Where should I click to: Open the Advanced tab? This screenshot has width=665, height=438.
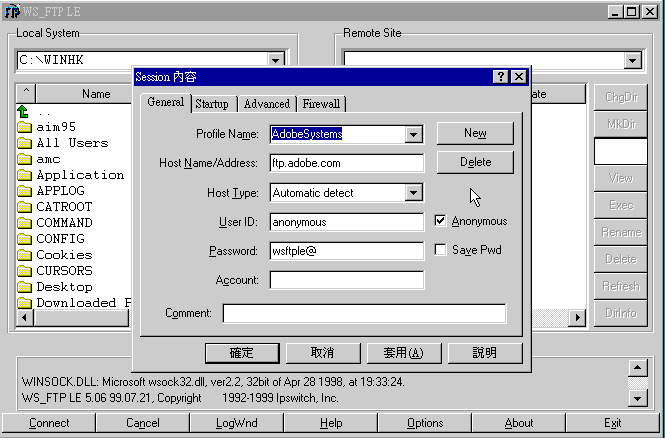pyautogui.click(x=267, y=104)
